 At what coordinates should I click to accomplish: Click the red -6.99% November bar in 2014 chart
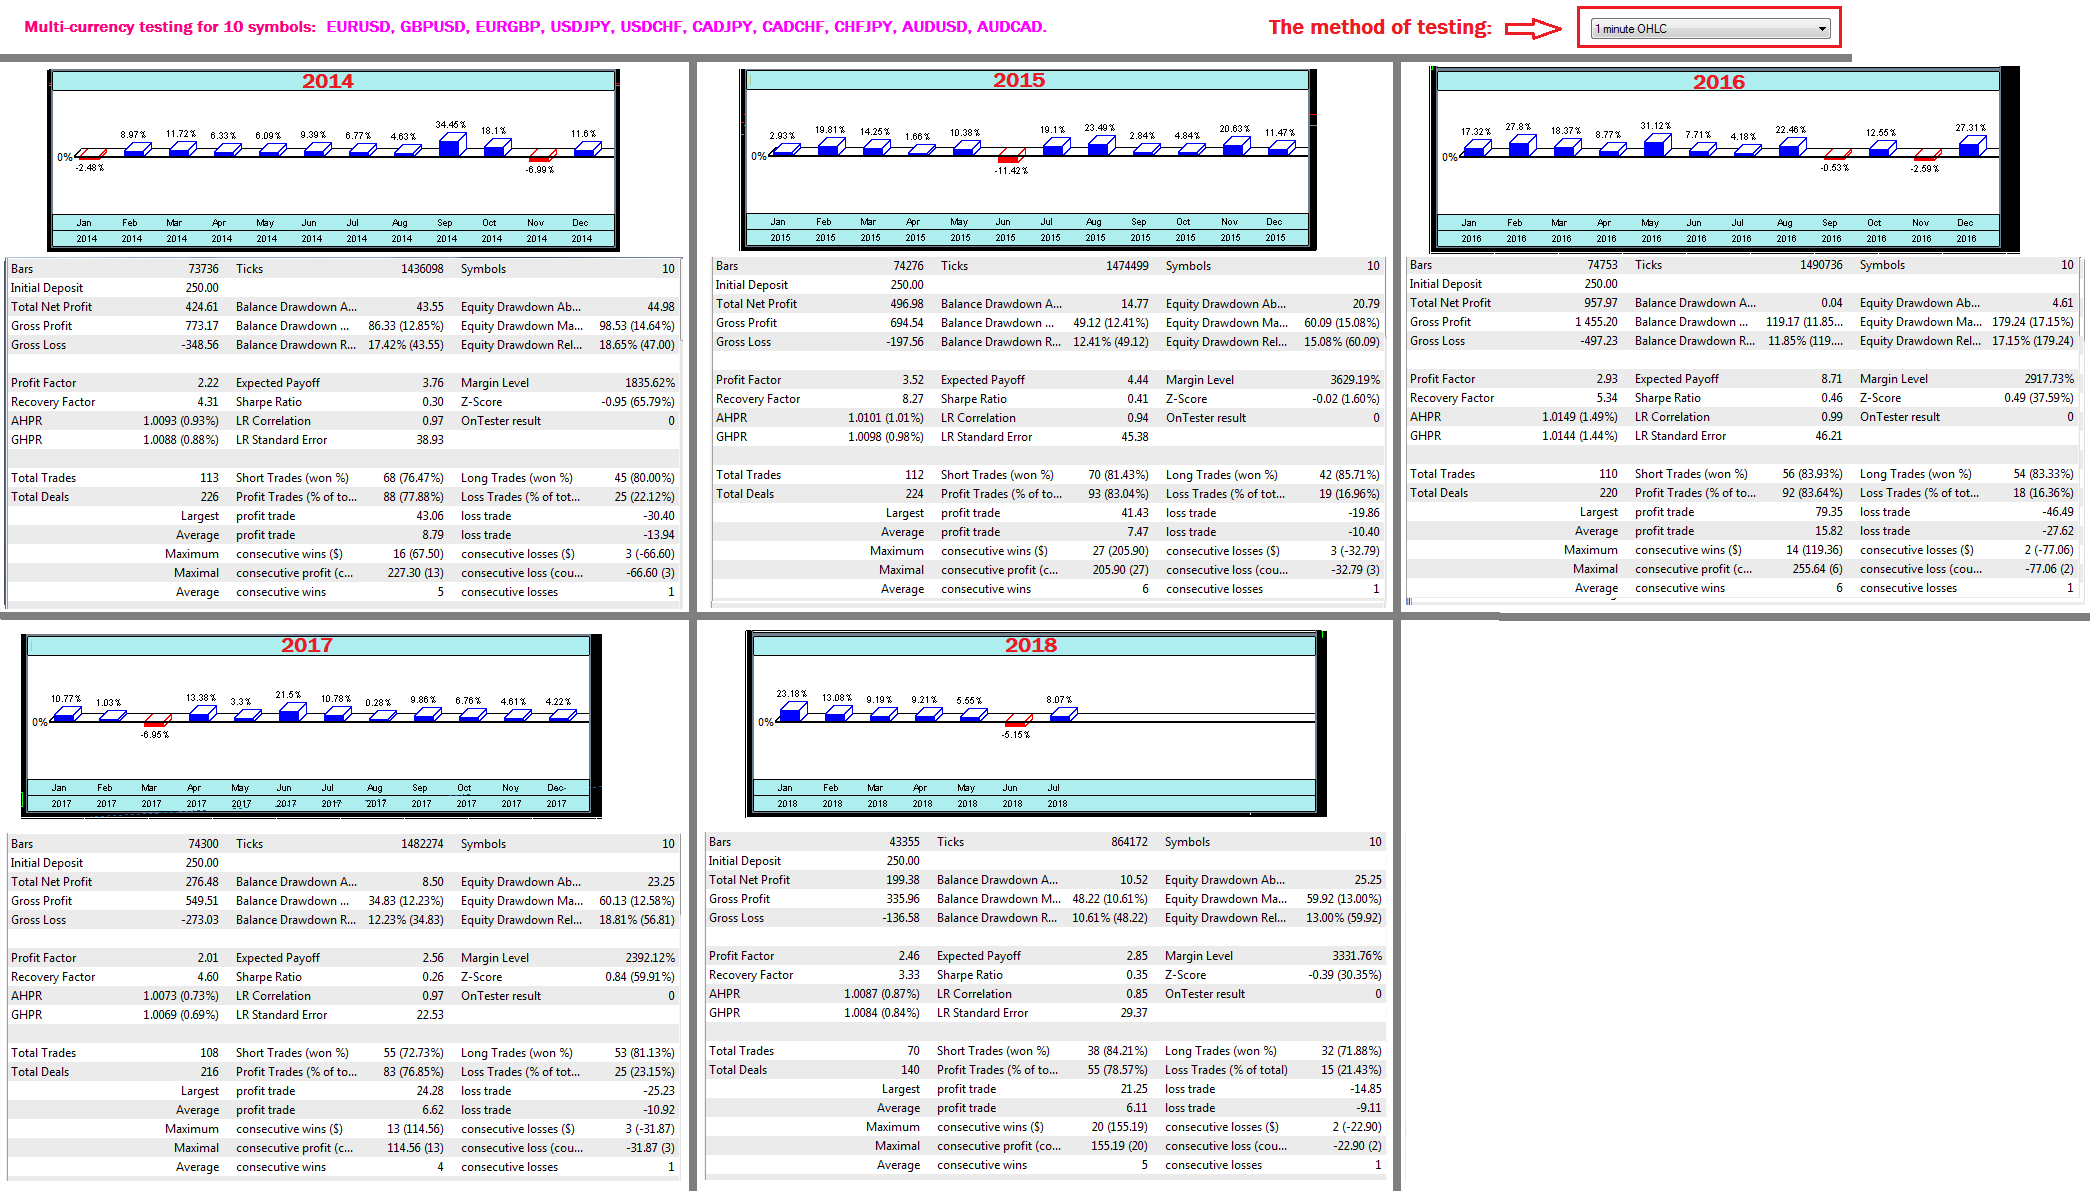(x=541, y=157)
